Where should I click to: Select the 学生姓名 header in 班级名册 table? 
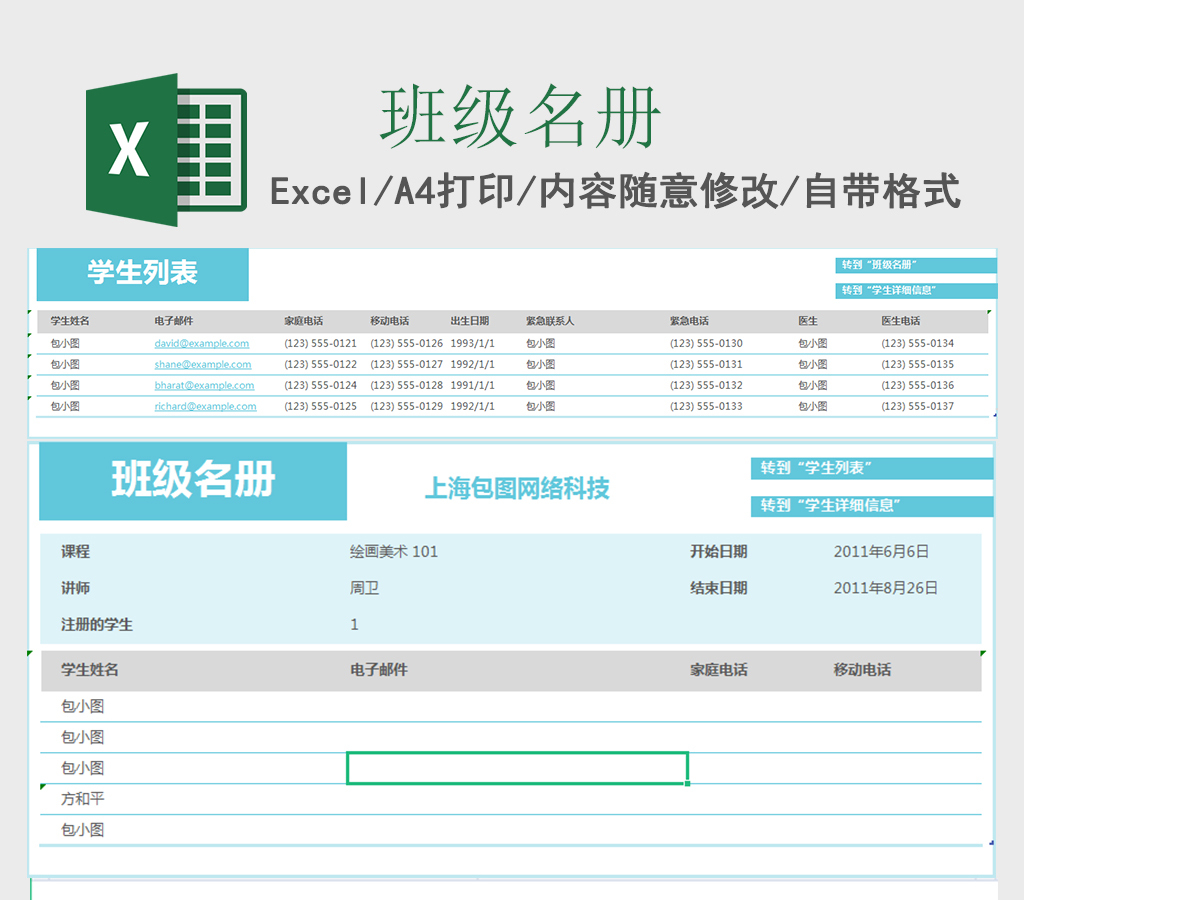tap(90, 670)
